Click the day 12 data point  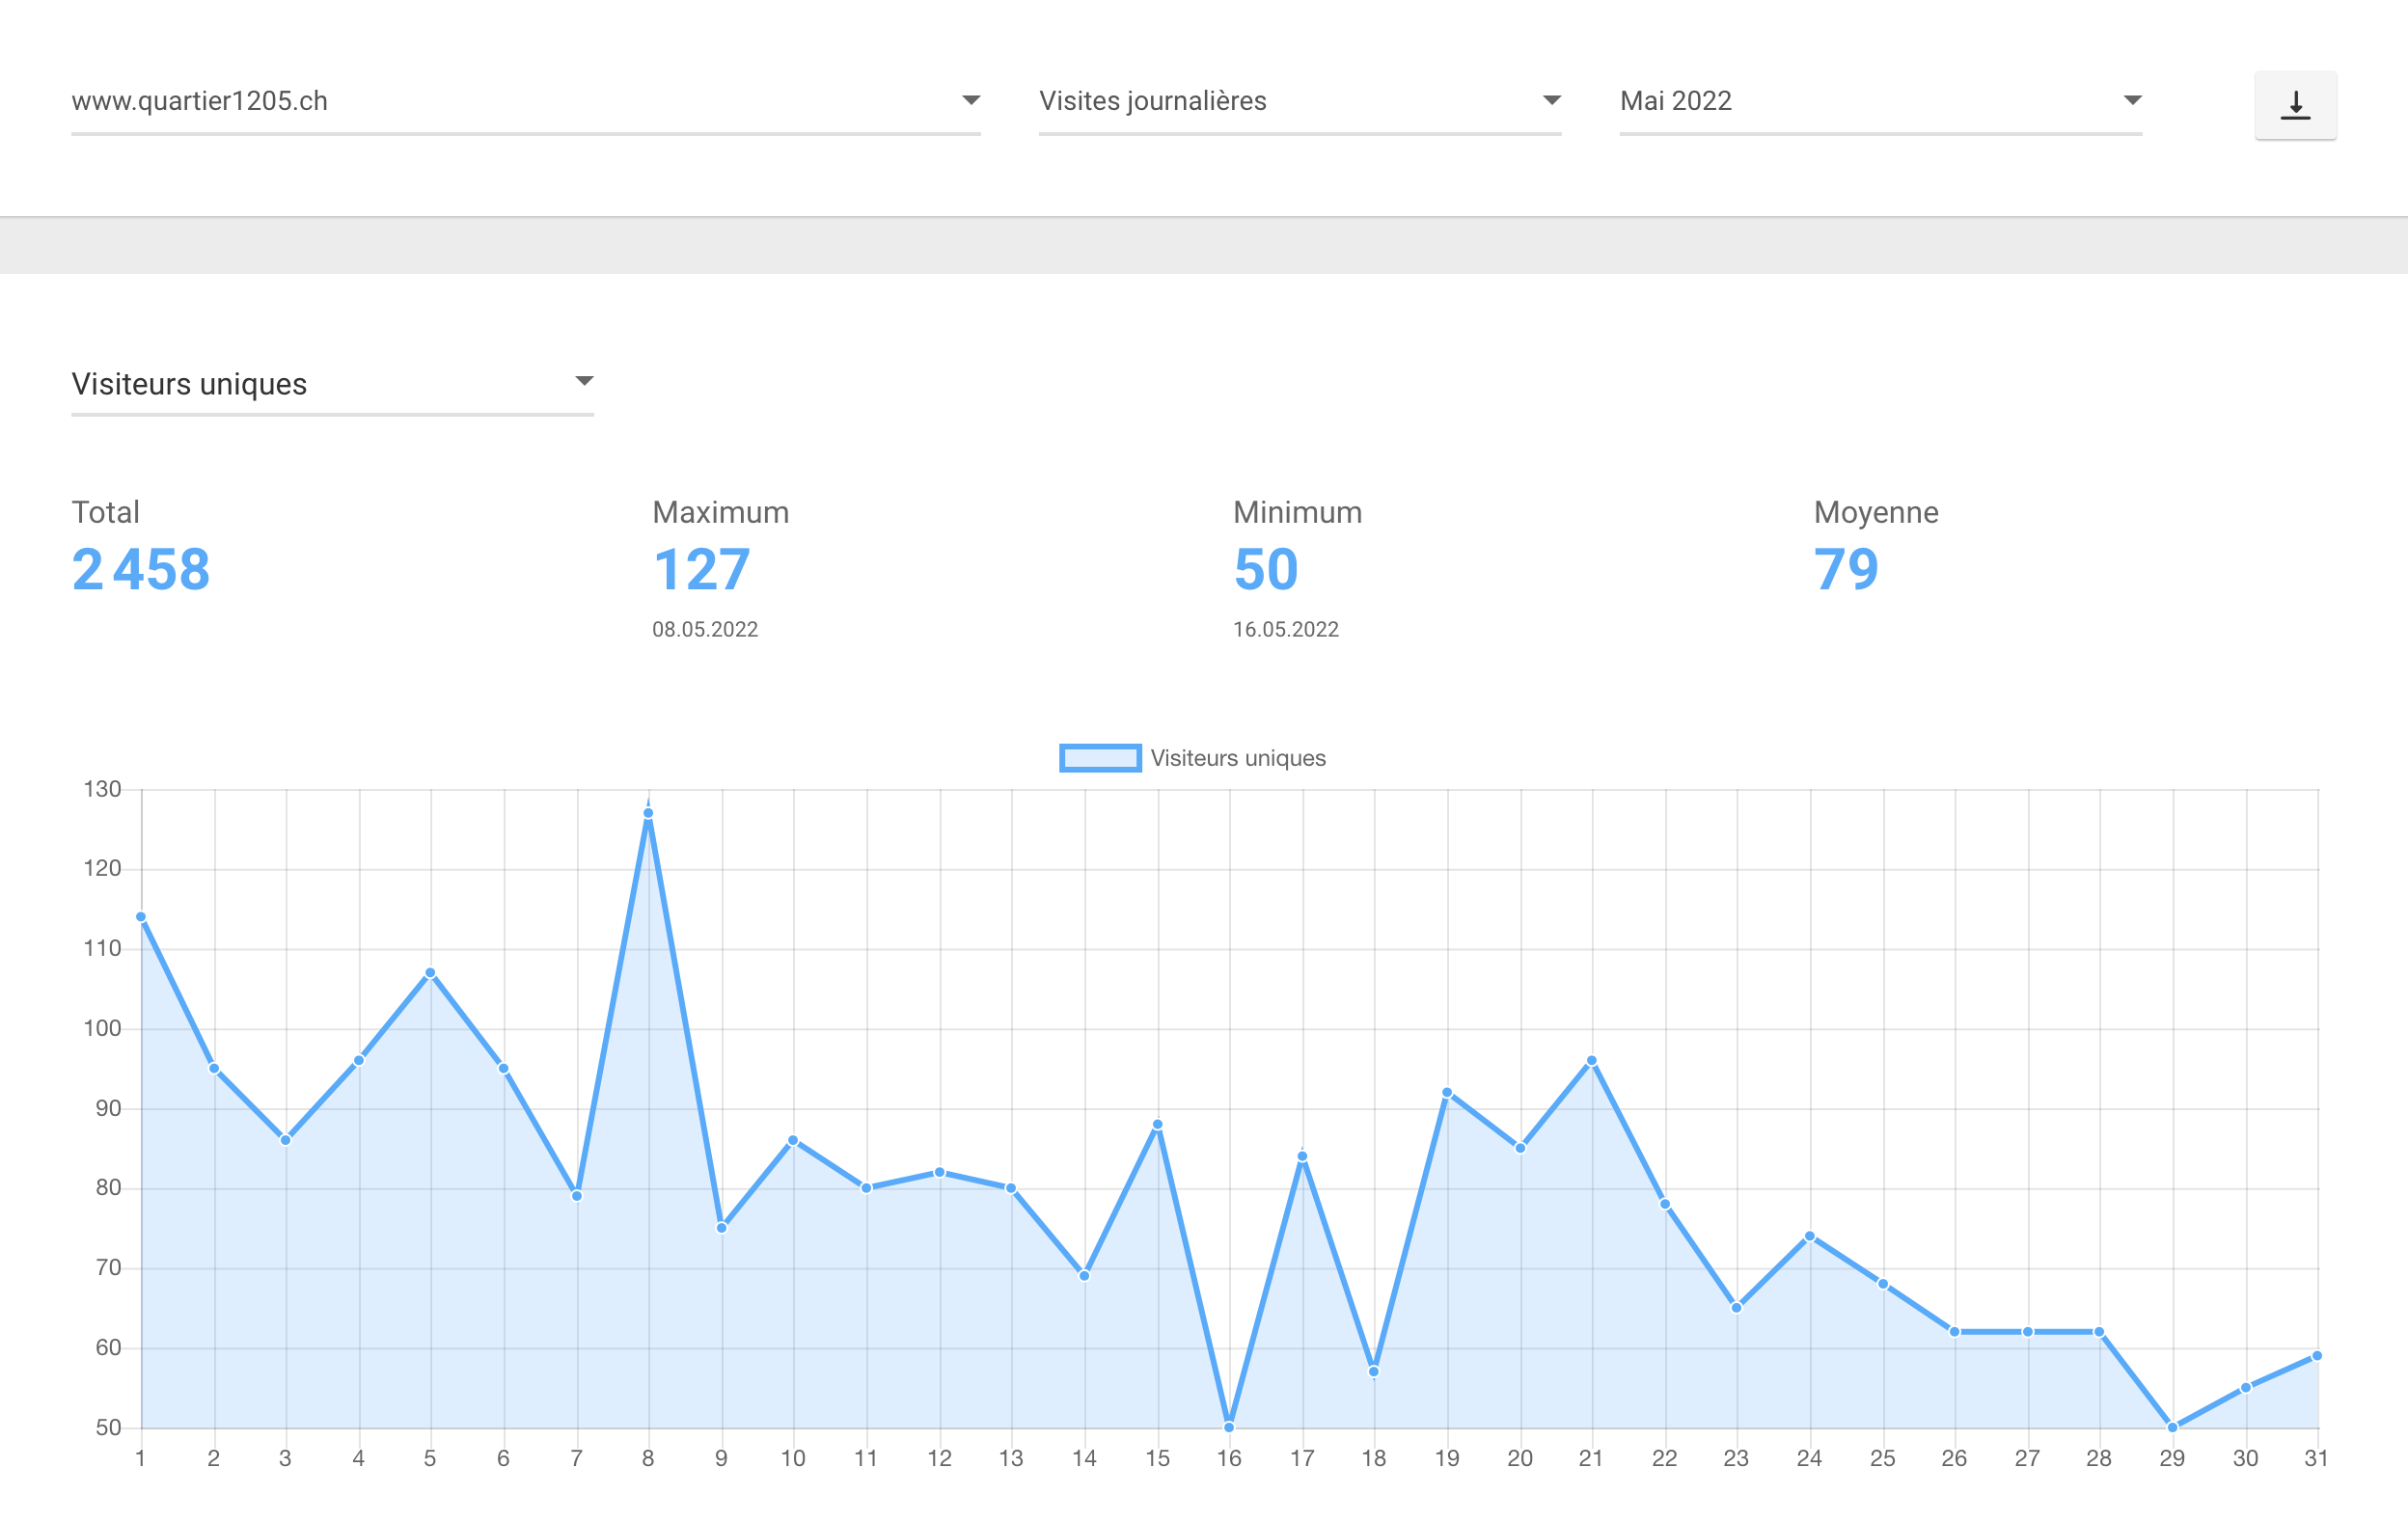click(x=939, y=1172)
